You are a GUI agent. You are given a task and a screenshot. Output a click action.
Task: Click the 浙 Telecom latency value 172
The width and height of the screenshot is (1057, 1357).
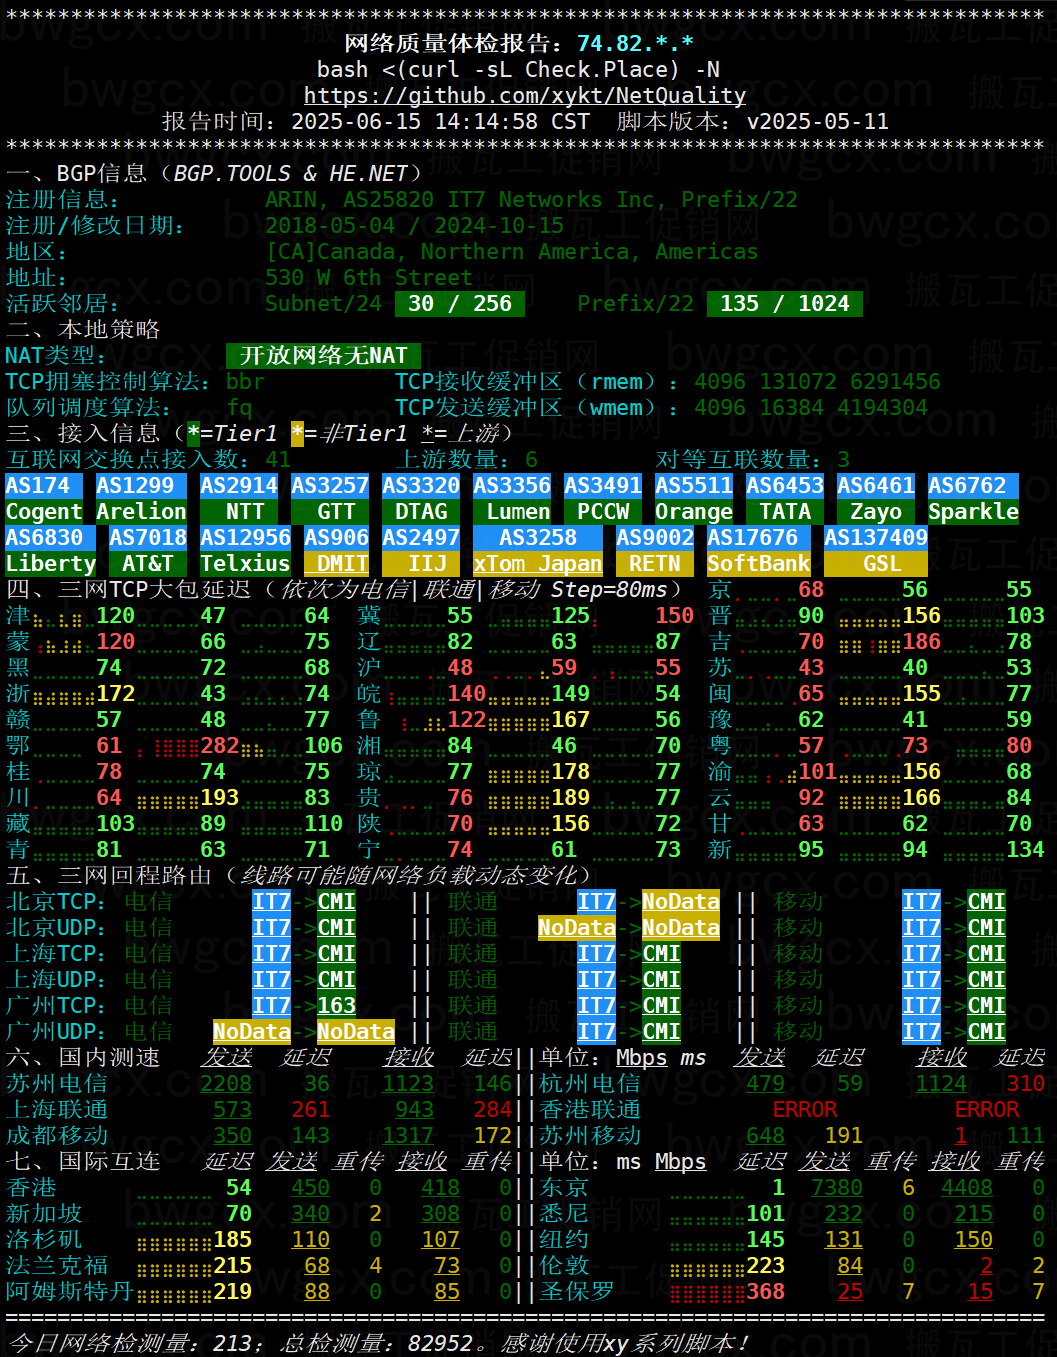[x=115, y=693]
